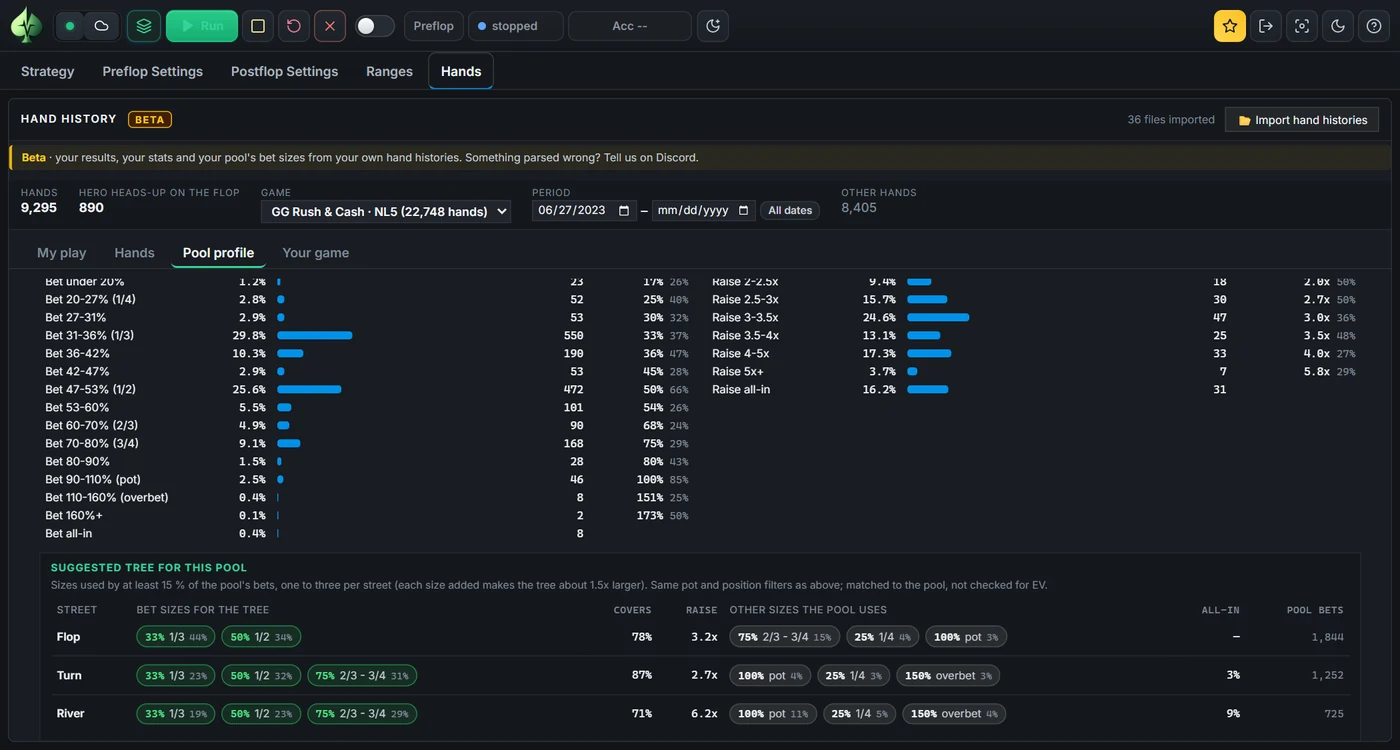
Task: Click the stopped status indicator
Action: [x=516, y=26]
